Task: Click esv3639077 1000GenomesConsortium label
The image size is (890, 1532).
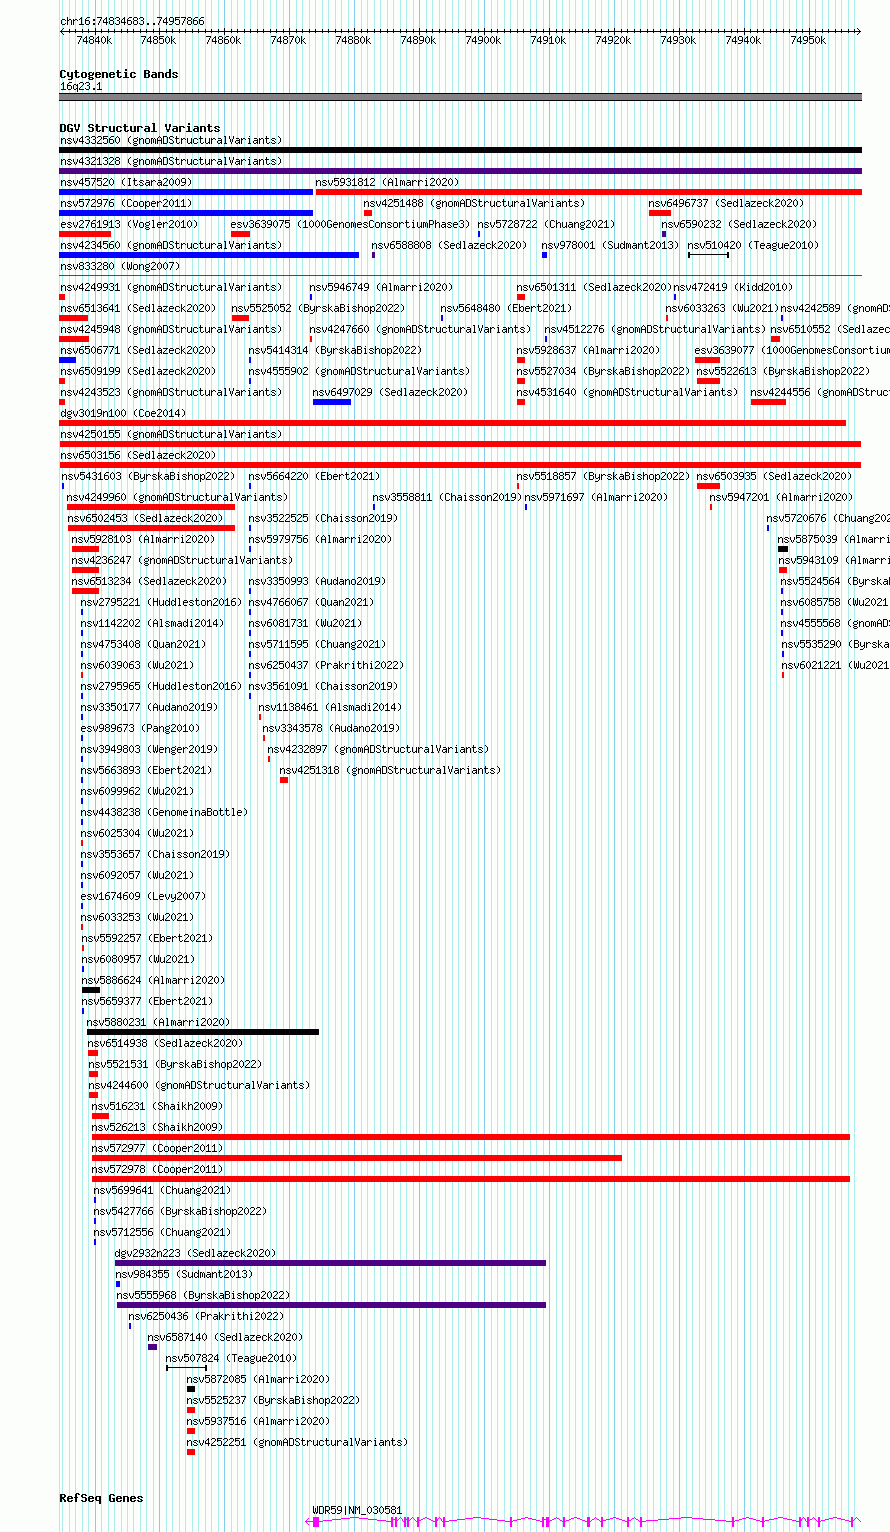Action: tap(792, 350)
